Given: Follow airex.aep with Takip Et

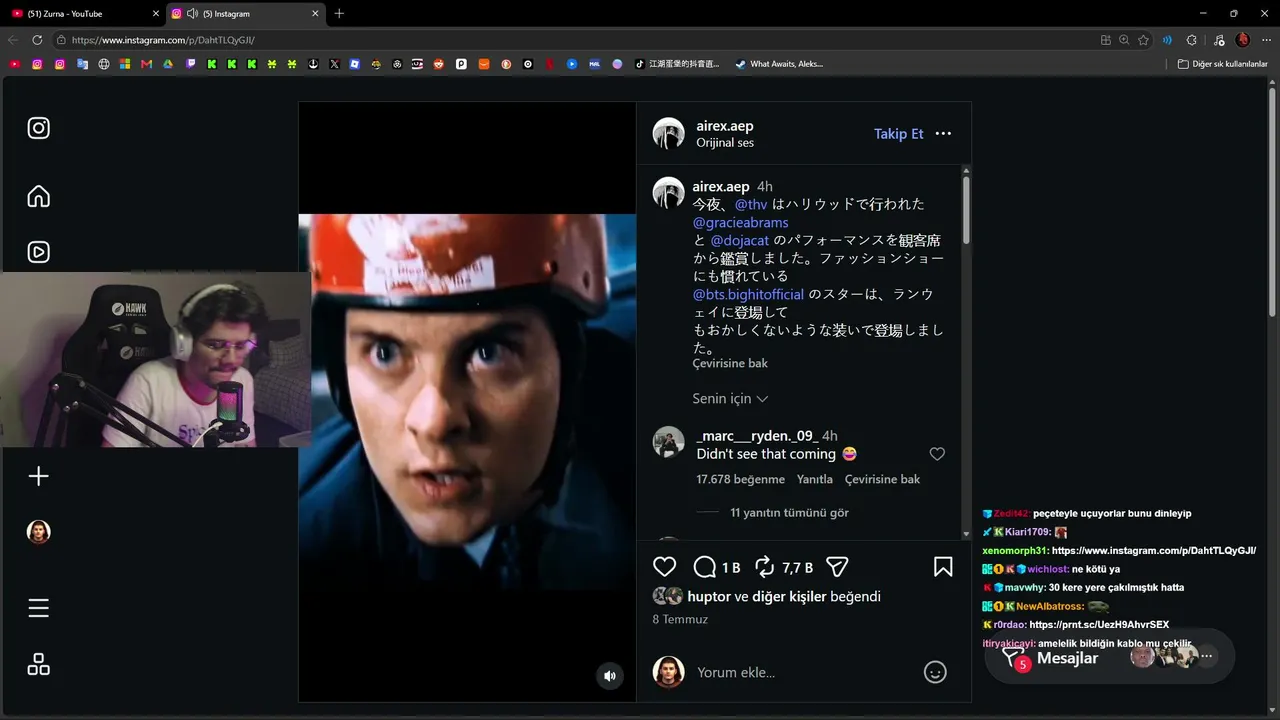Looking at the screenshot, I should 899,133.
